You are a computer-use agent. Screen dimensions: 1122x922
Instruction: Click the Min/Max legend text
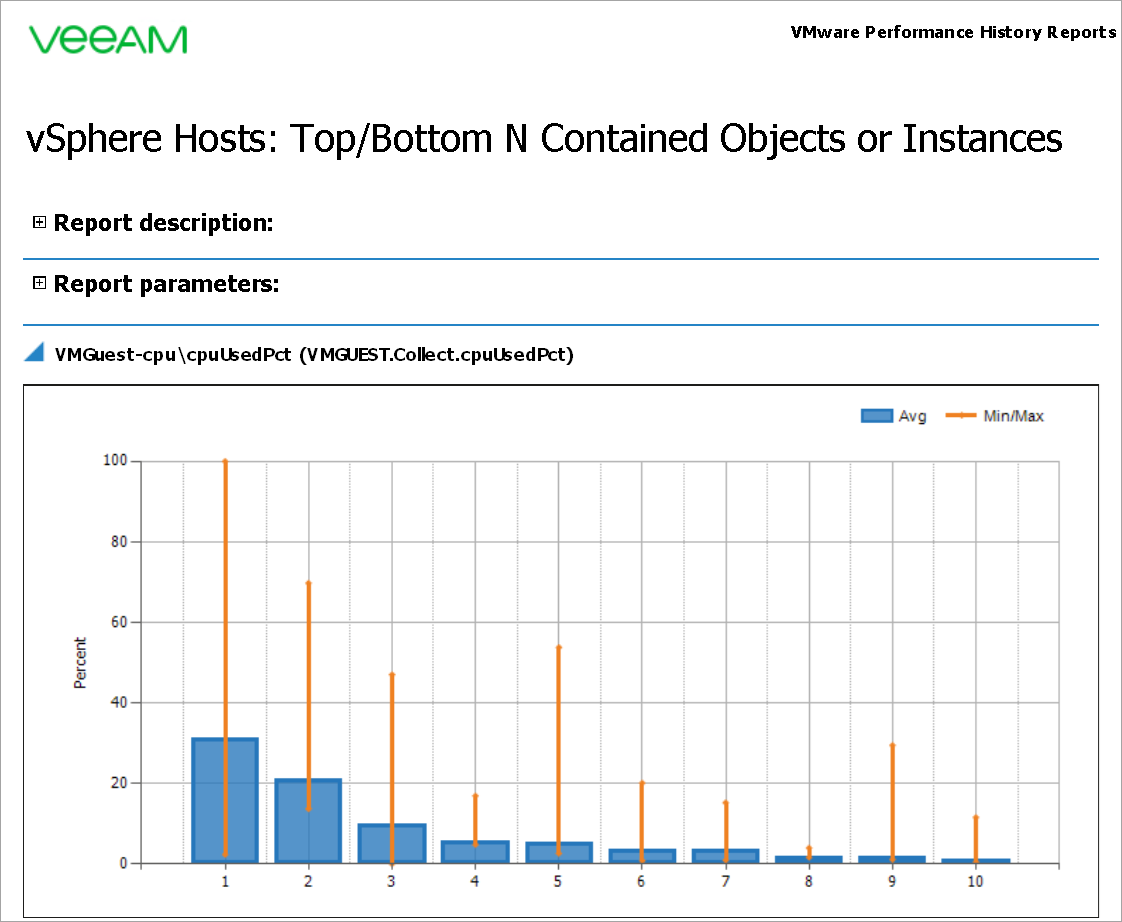pos(1013,416)
